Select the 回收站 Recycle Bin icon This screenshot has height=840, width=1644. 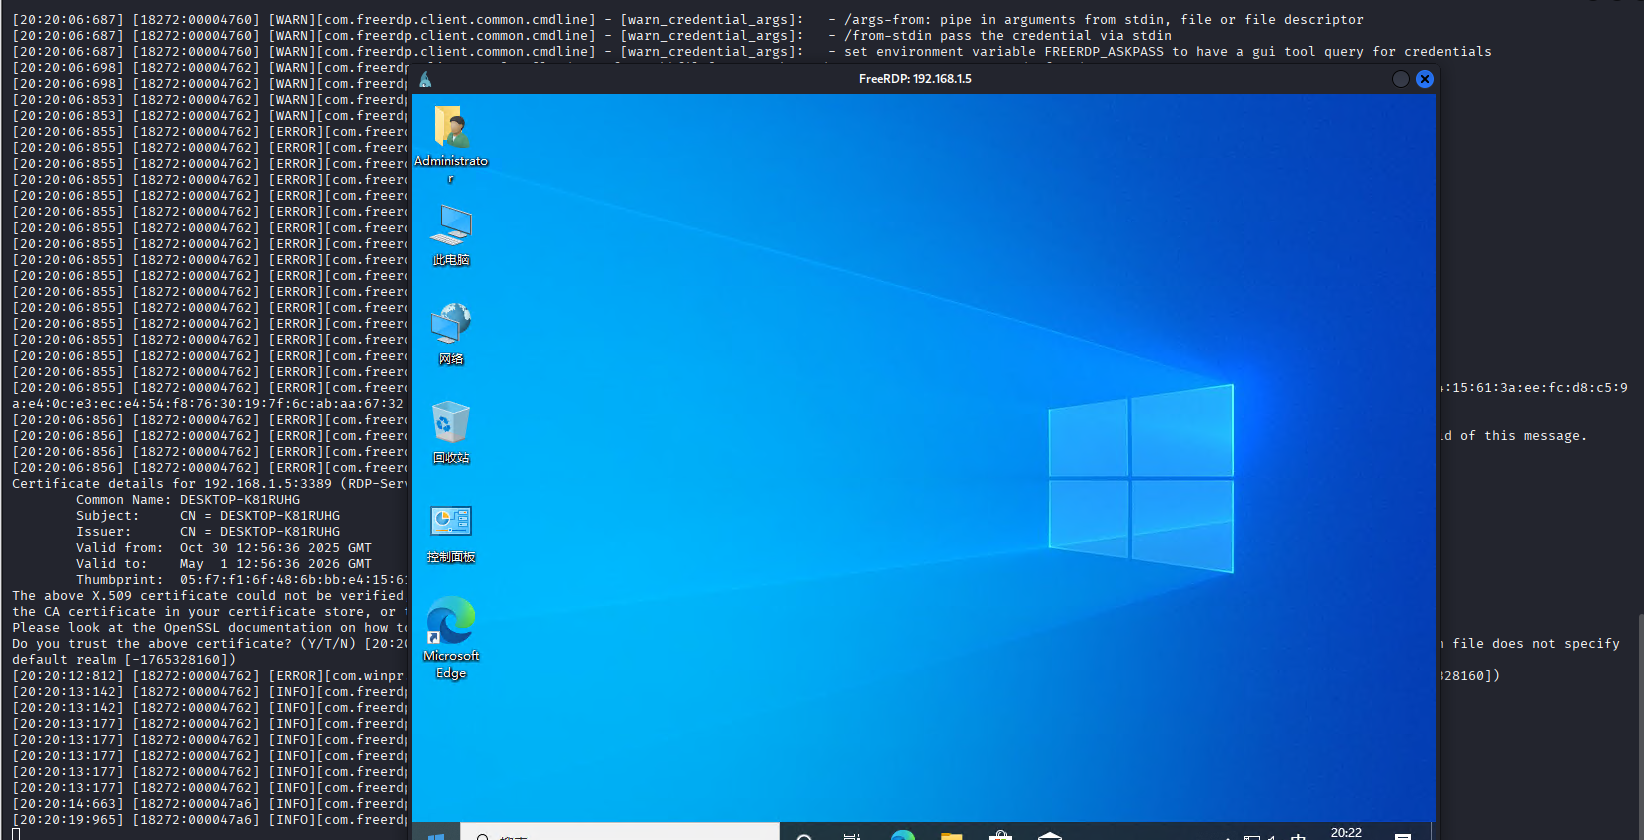451,433
